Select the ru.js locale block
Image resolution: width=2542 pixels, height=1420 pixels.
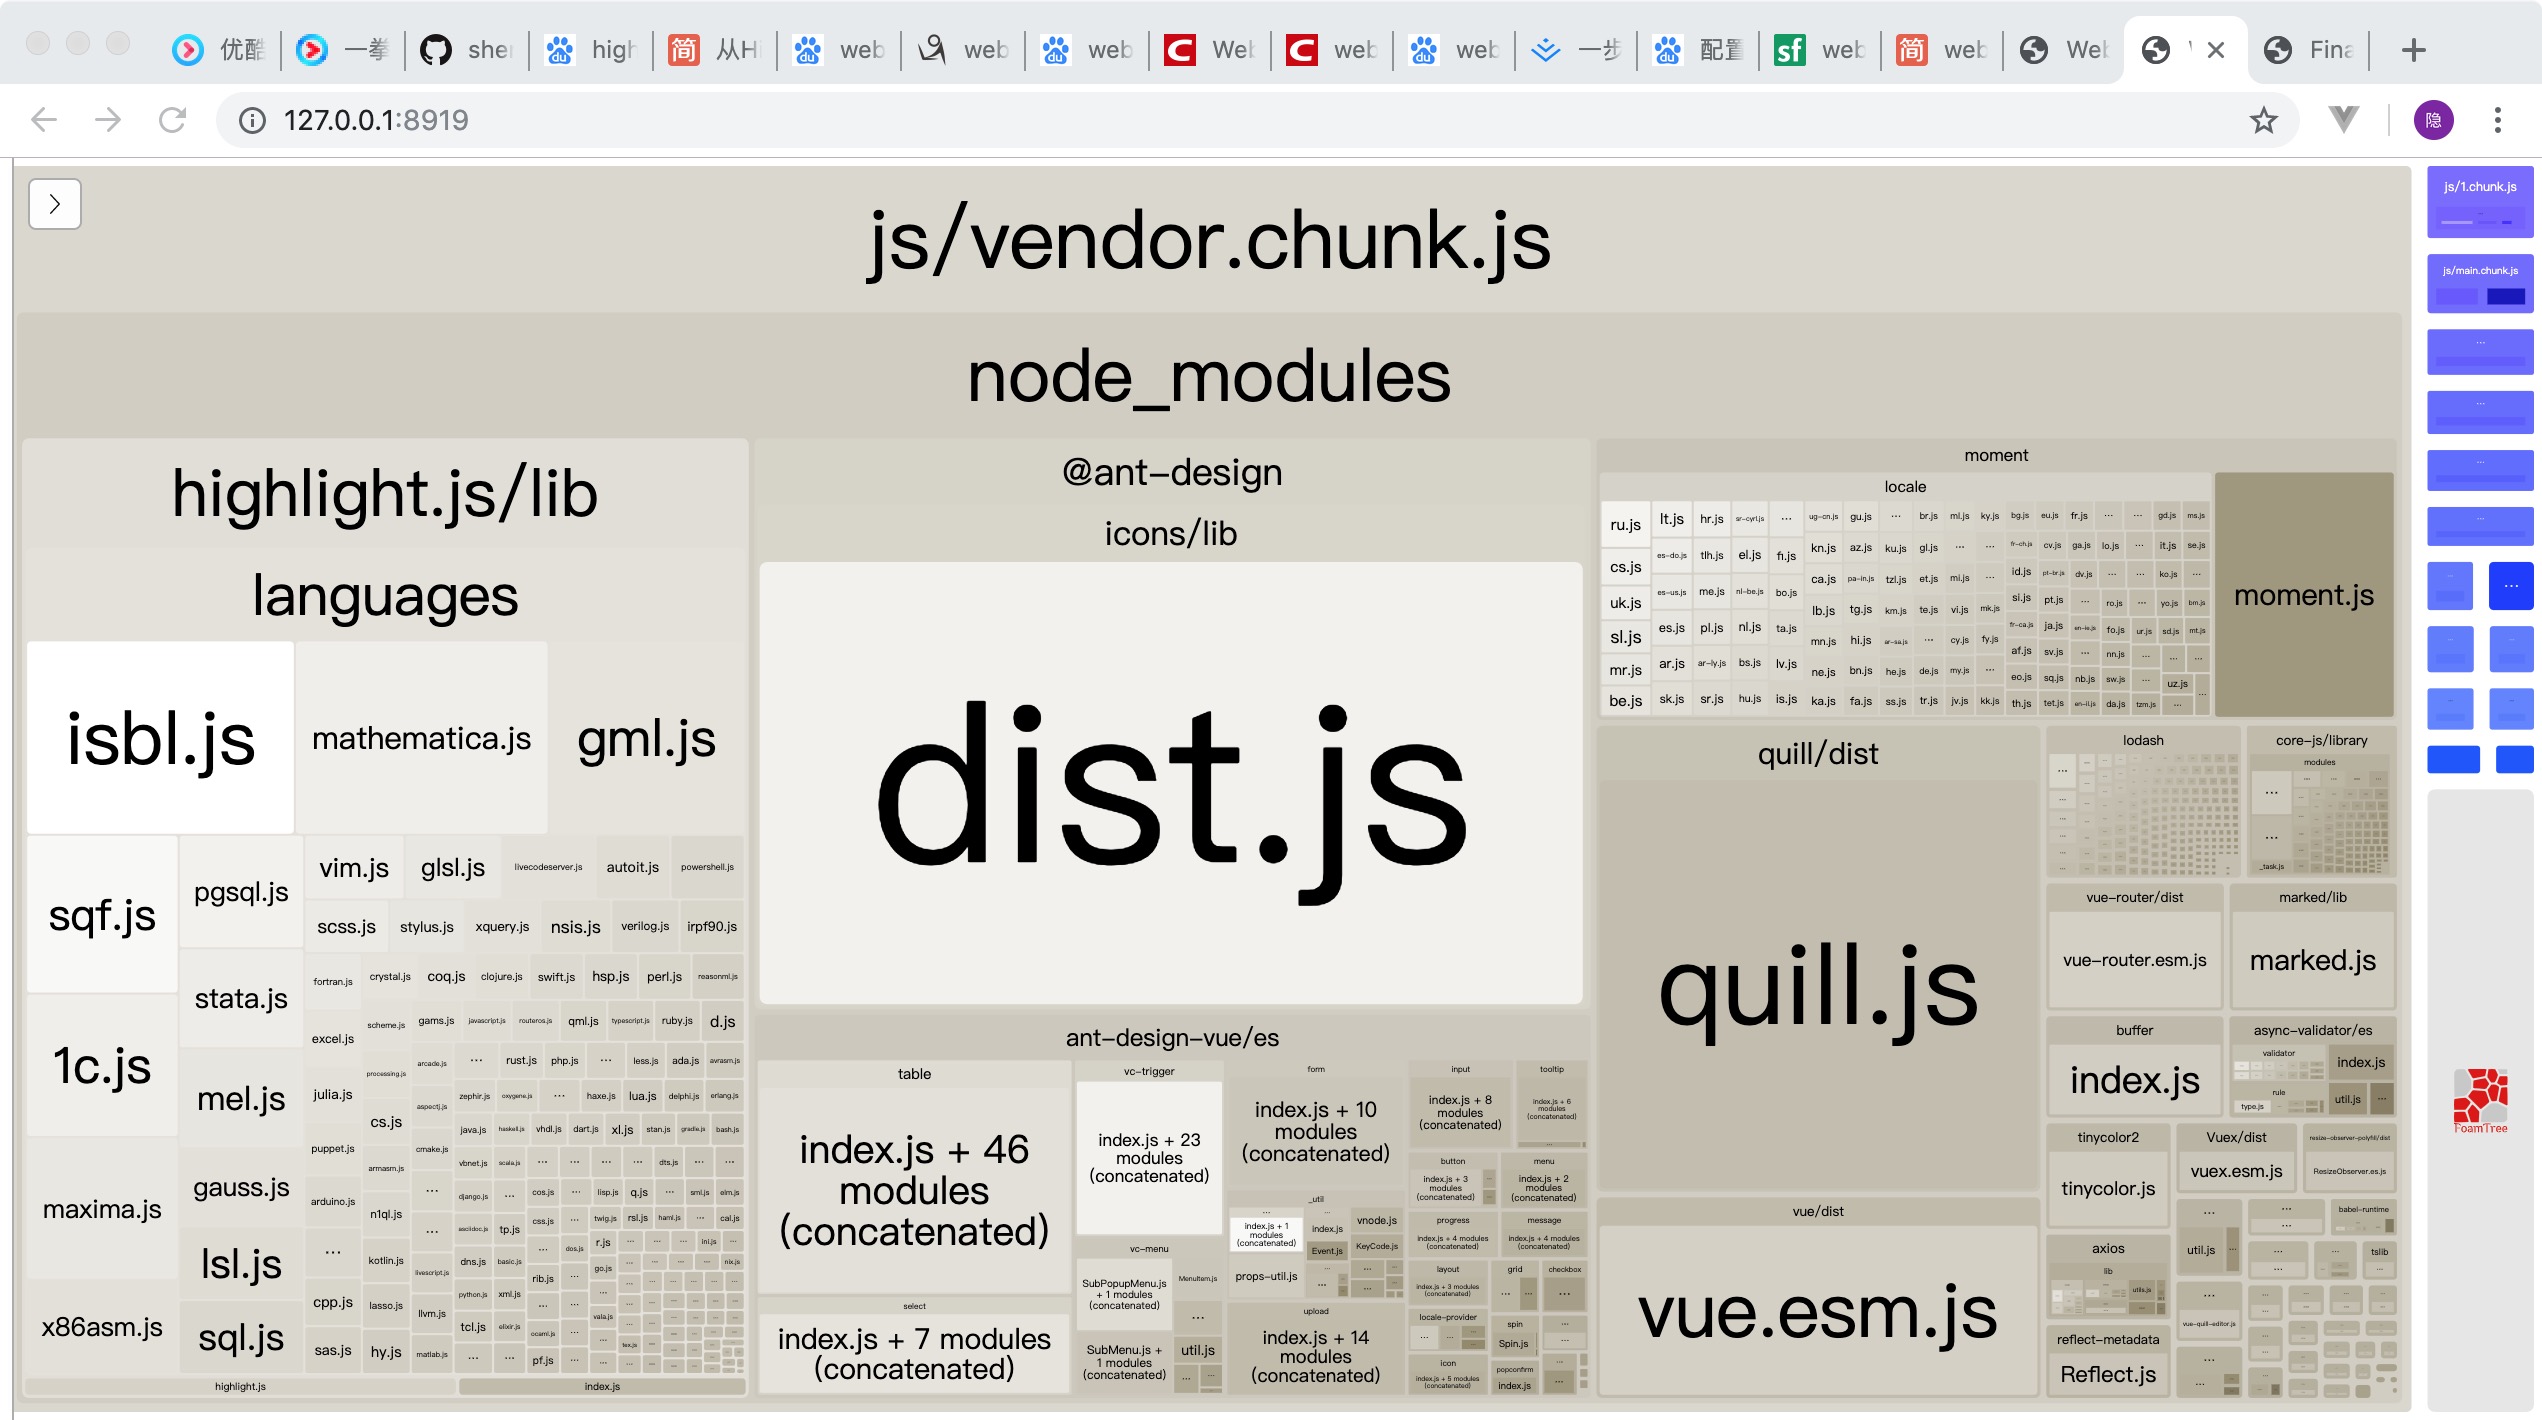click(x=1625, y=524)
